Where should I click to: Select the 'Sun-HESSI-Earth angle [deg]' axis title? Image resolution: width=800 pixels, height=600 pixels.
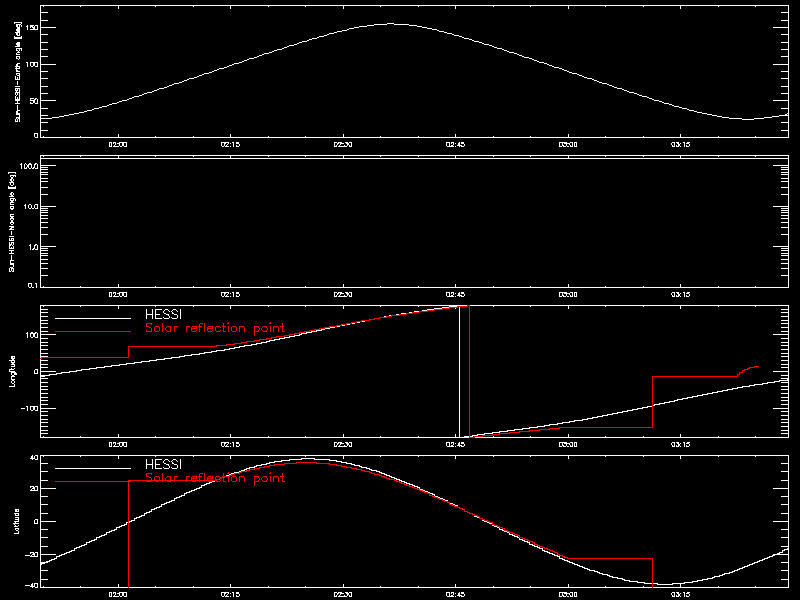[18, 71]
